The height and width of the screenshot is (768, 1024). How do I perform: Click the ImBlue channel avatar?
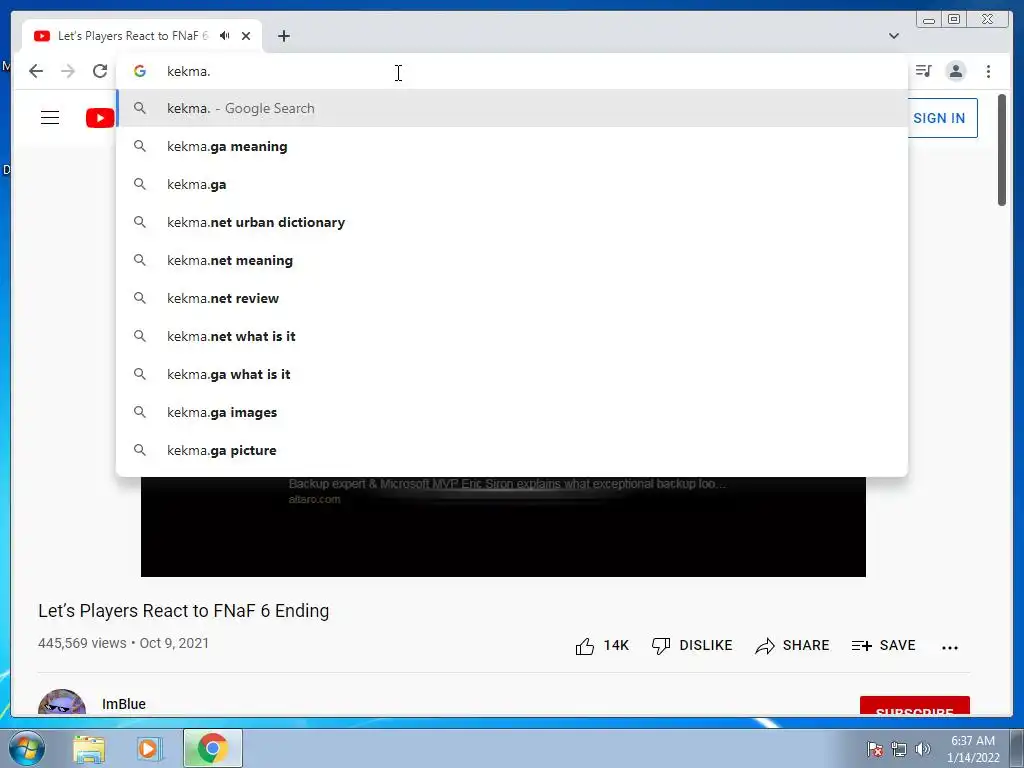pyautogui.click(x=62, y=702)
